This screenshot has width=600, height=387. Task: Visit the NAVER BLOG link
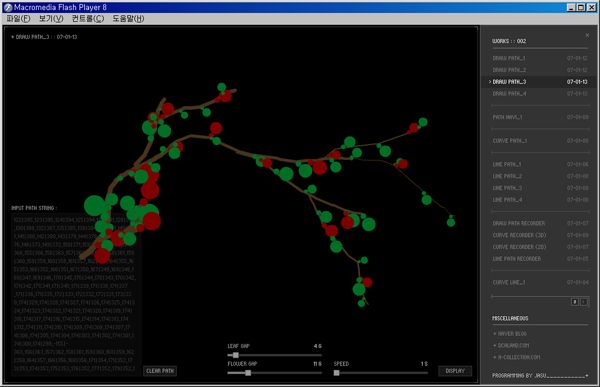(x=510, y=334)
